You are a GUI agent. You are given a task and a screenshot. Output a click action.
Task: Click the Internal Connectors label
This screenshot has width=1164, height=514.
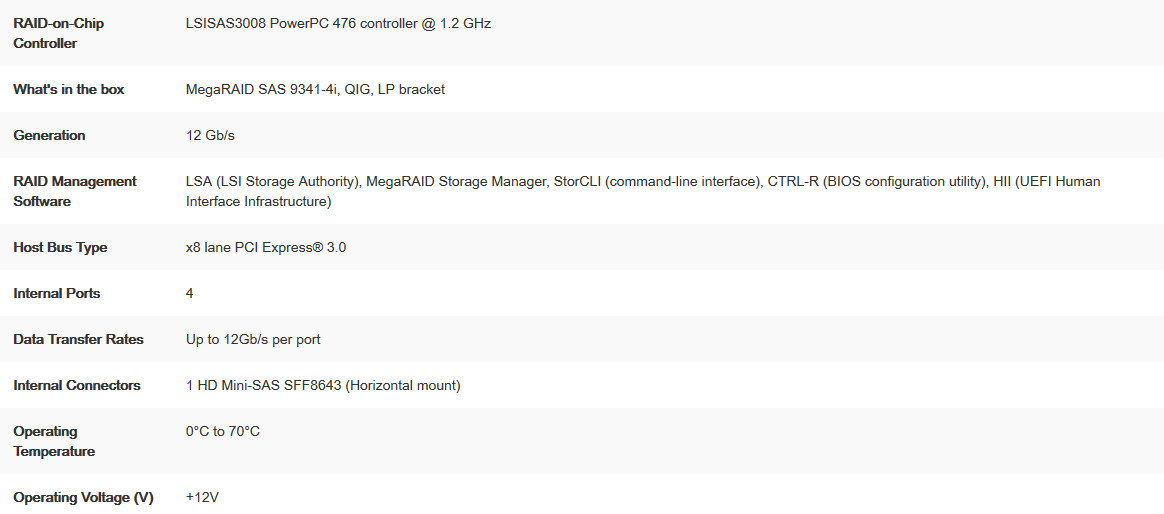77,386
